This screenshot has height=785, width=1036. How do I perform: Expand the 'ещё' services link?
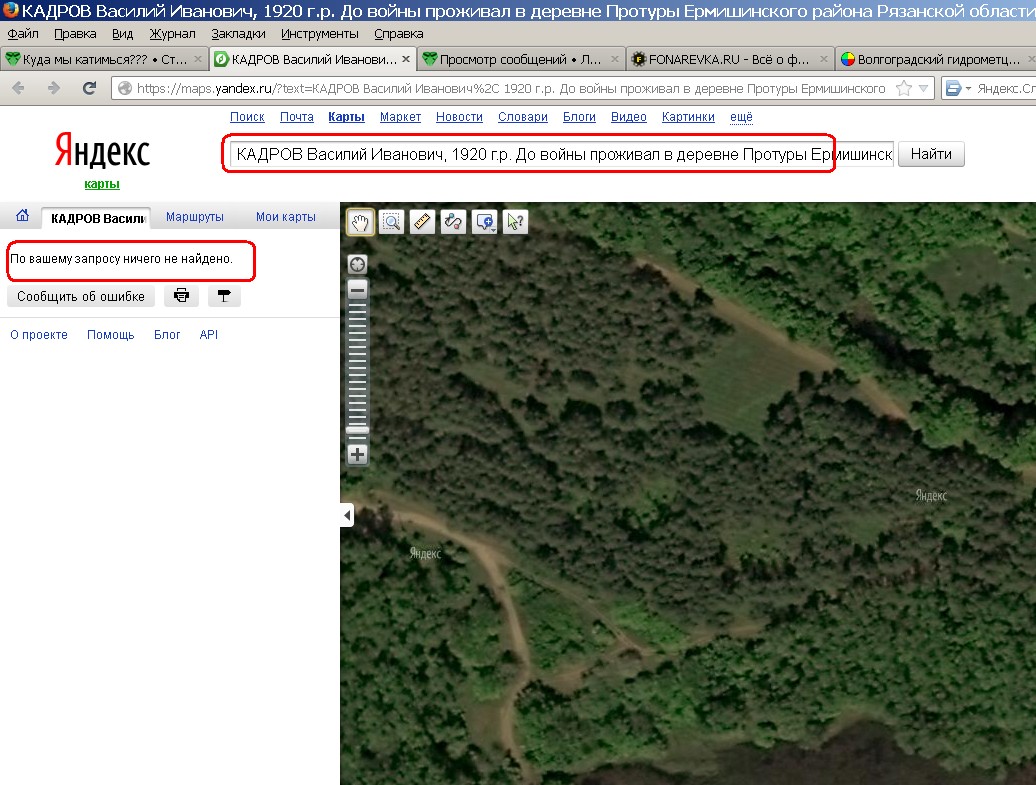741,117
